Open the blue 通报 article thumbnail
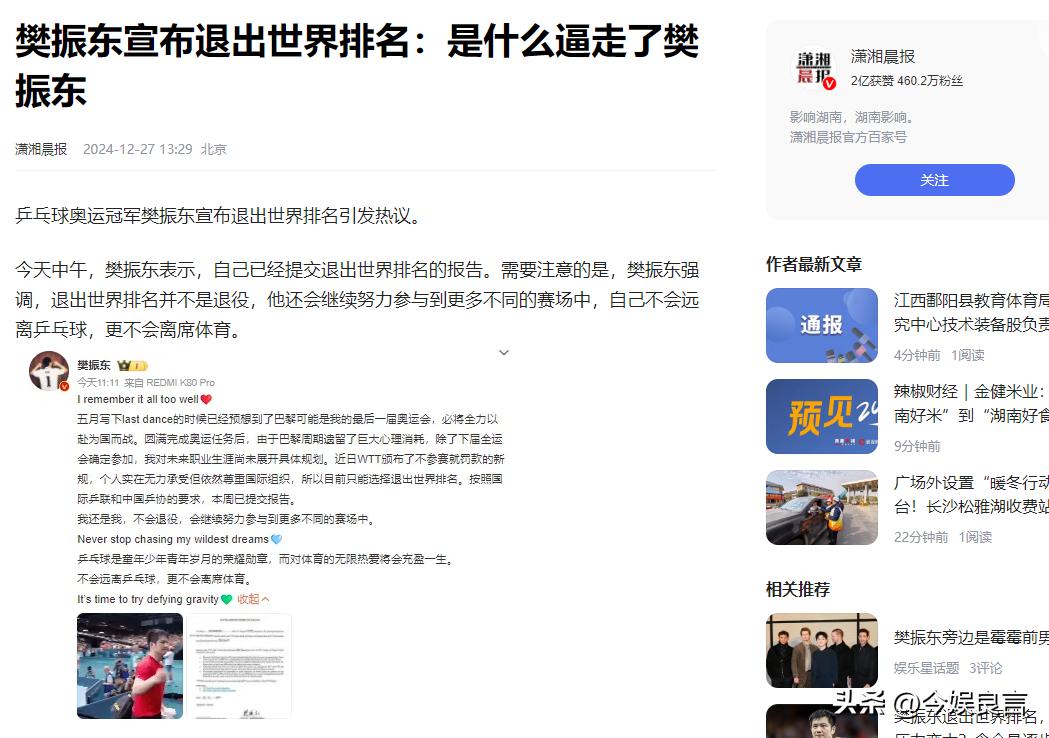Image resolution: width=1049 pixels, height=738 pixels. point(822,325)
